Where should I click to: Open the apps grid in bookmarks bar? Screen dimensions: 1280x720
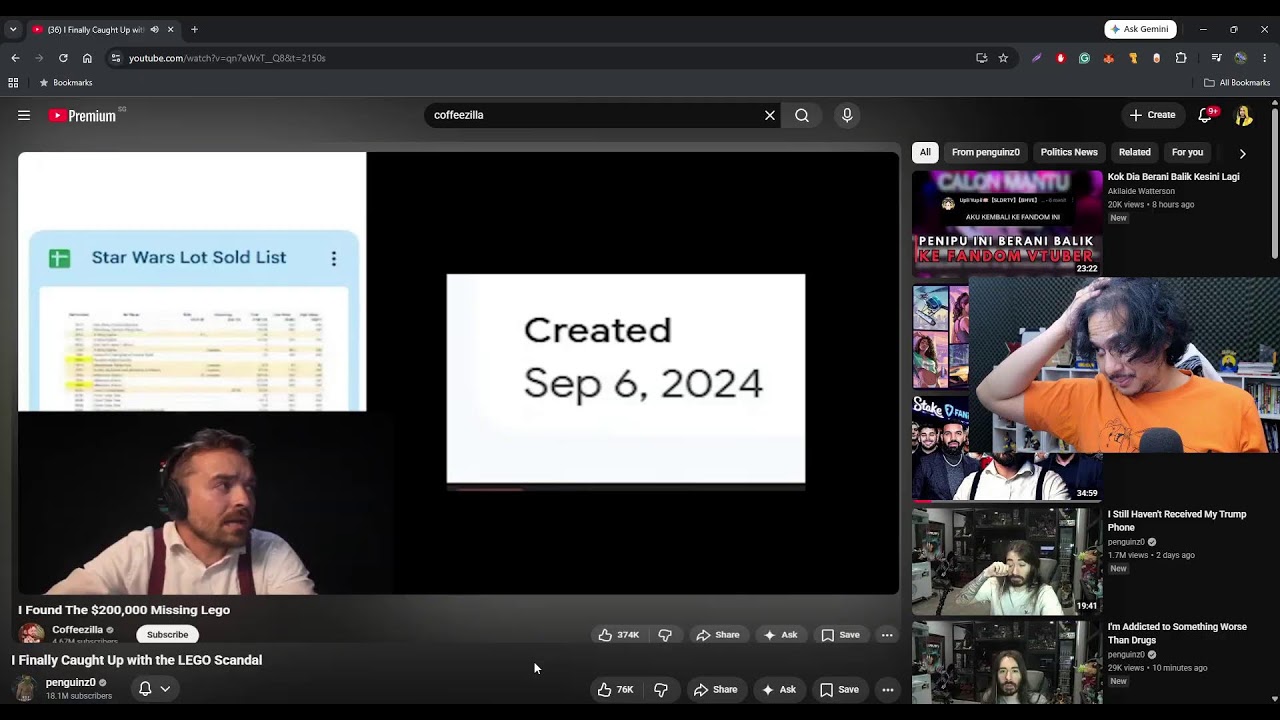[13, 83]
